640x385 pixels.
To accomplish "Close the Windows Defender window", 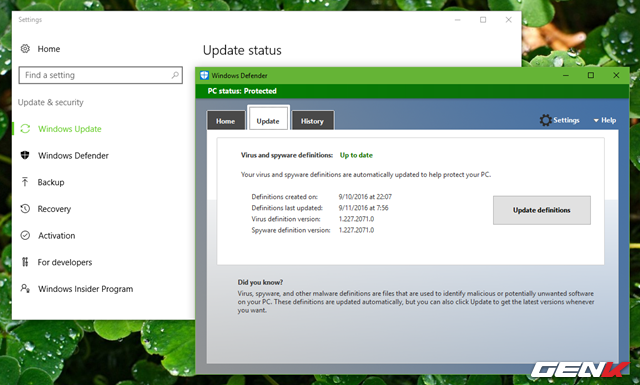I will [x=616, y=75].
